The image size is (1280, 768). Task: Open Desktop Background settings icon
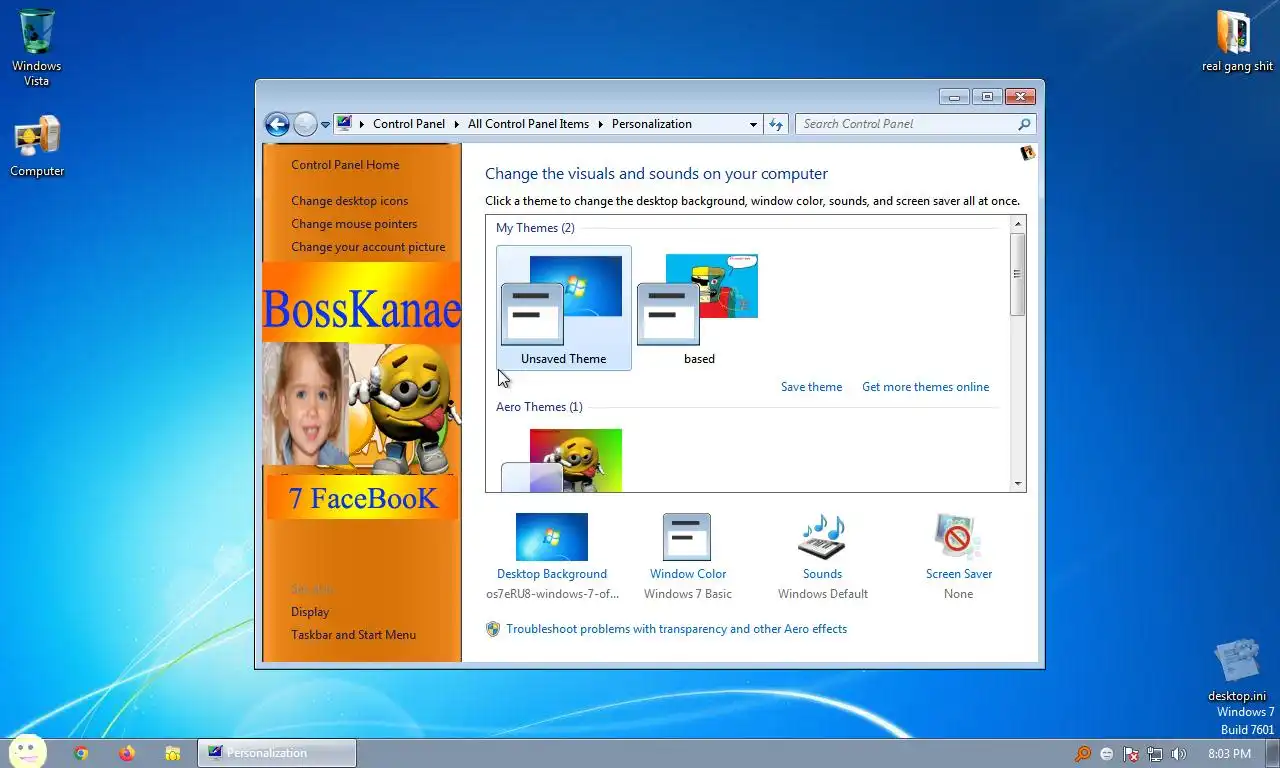[552, 537]
